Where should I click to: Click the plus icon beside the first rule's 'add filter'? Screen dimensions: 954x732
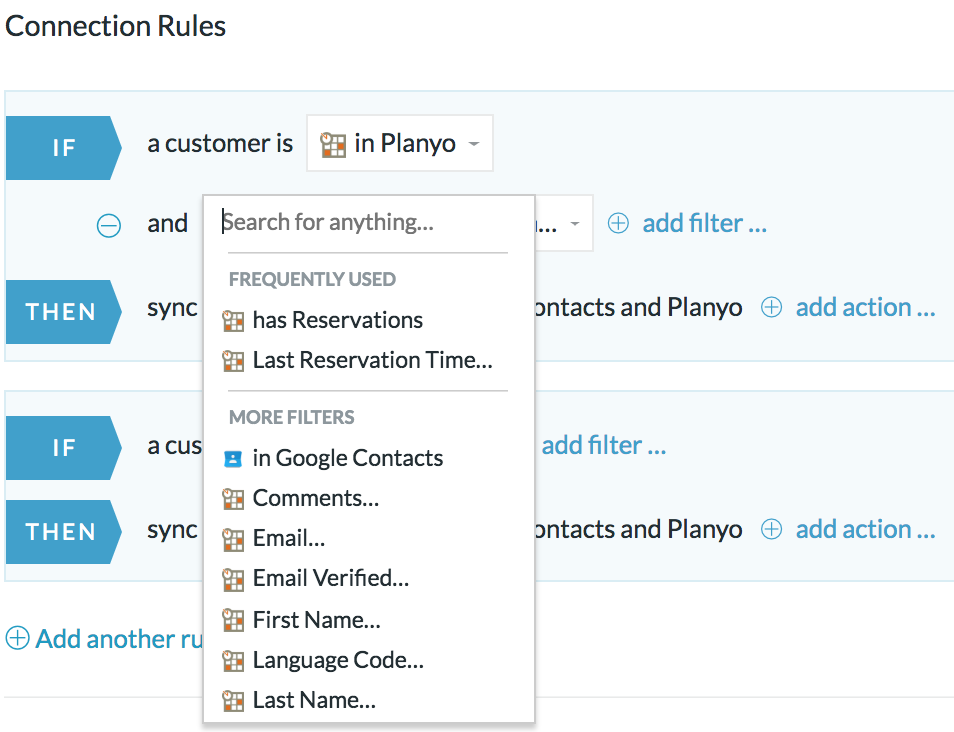[618, 223]
